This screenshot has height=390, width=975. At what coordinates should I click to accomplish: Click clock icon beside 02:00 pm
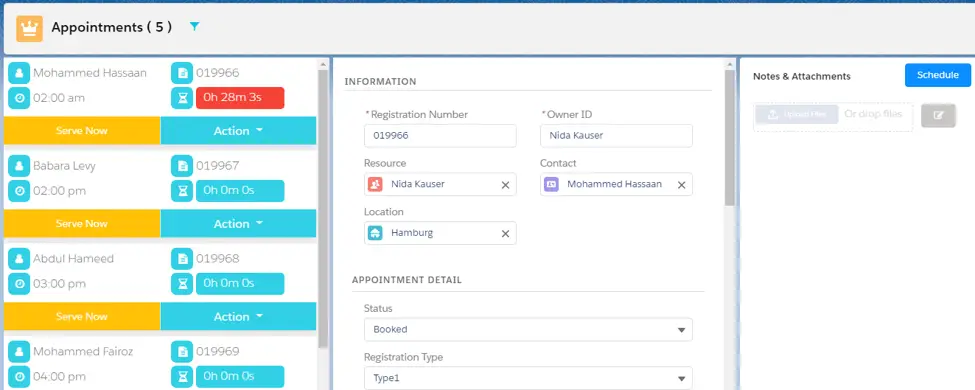click(x=19, y=191)
